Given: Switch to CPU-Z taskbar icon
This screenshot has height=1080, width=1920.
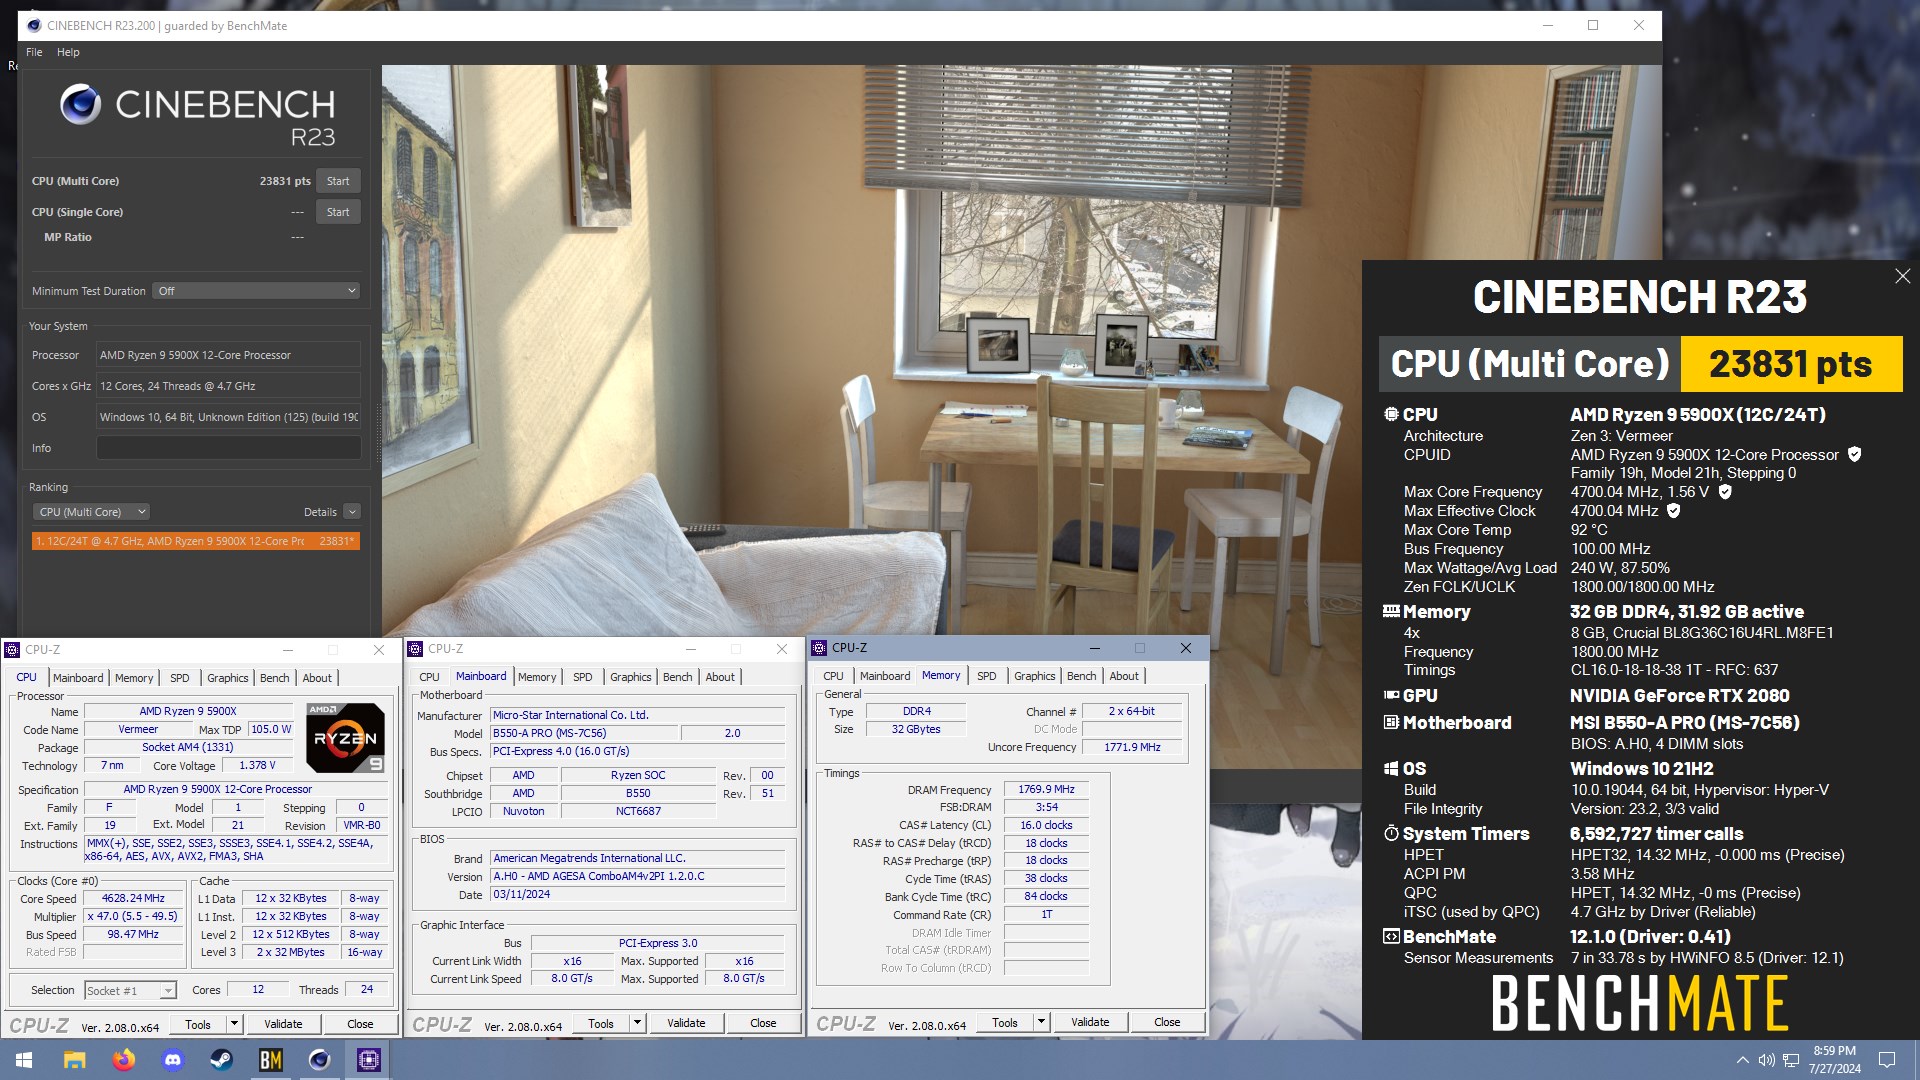Looking at the screenshot, I should 368,1060.
